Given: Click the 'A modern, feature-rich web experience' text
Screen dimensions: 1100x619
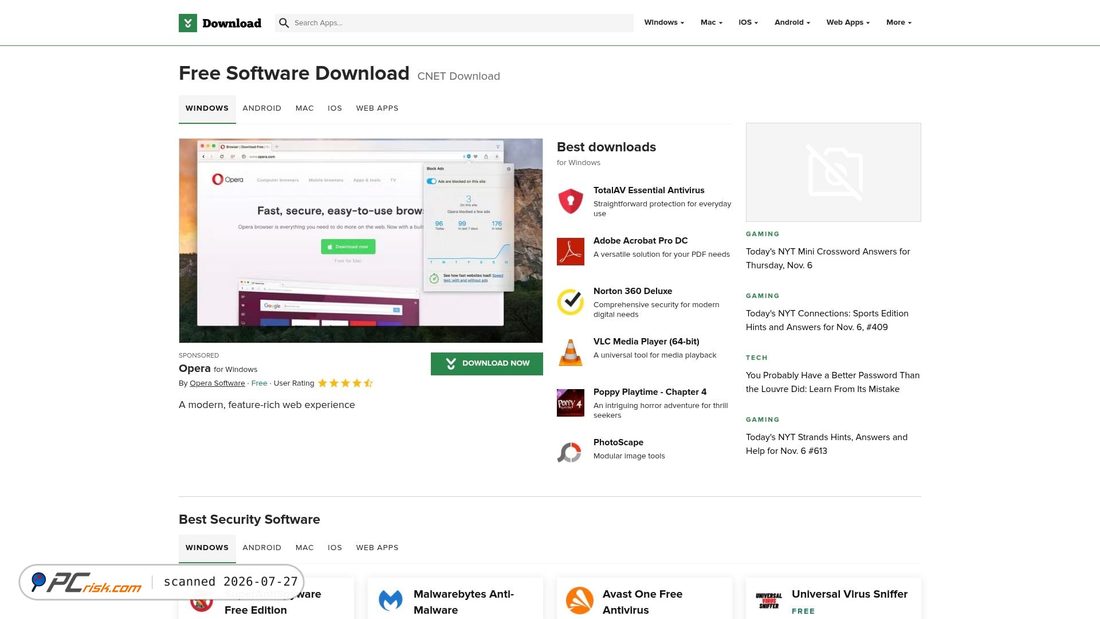Looking at the screenshot, I should point(267,405).
